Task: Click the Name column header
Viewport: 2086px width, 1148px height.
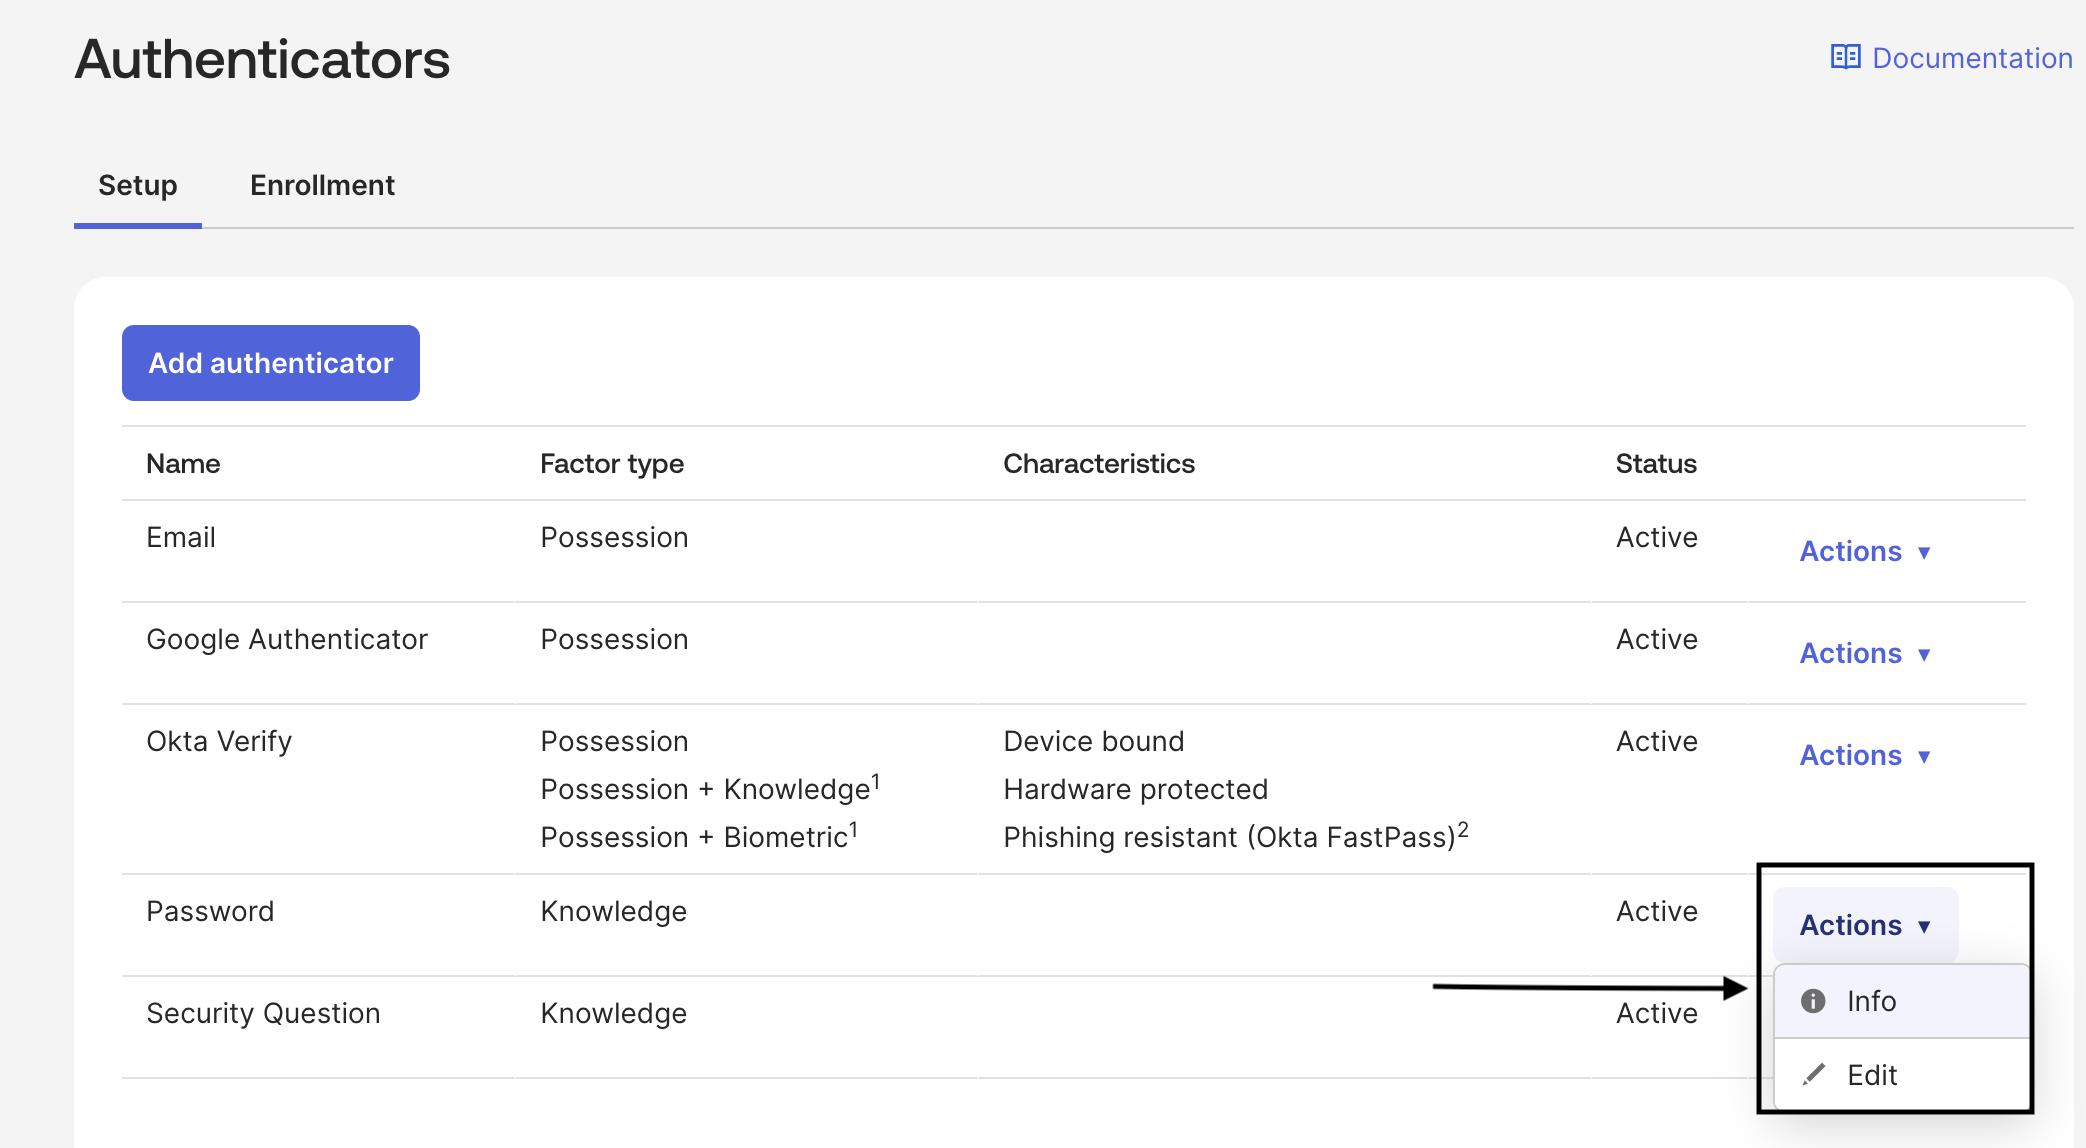Action: pyautogui.click(x=183, y=463)
